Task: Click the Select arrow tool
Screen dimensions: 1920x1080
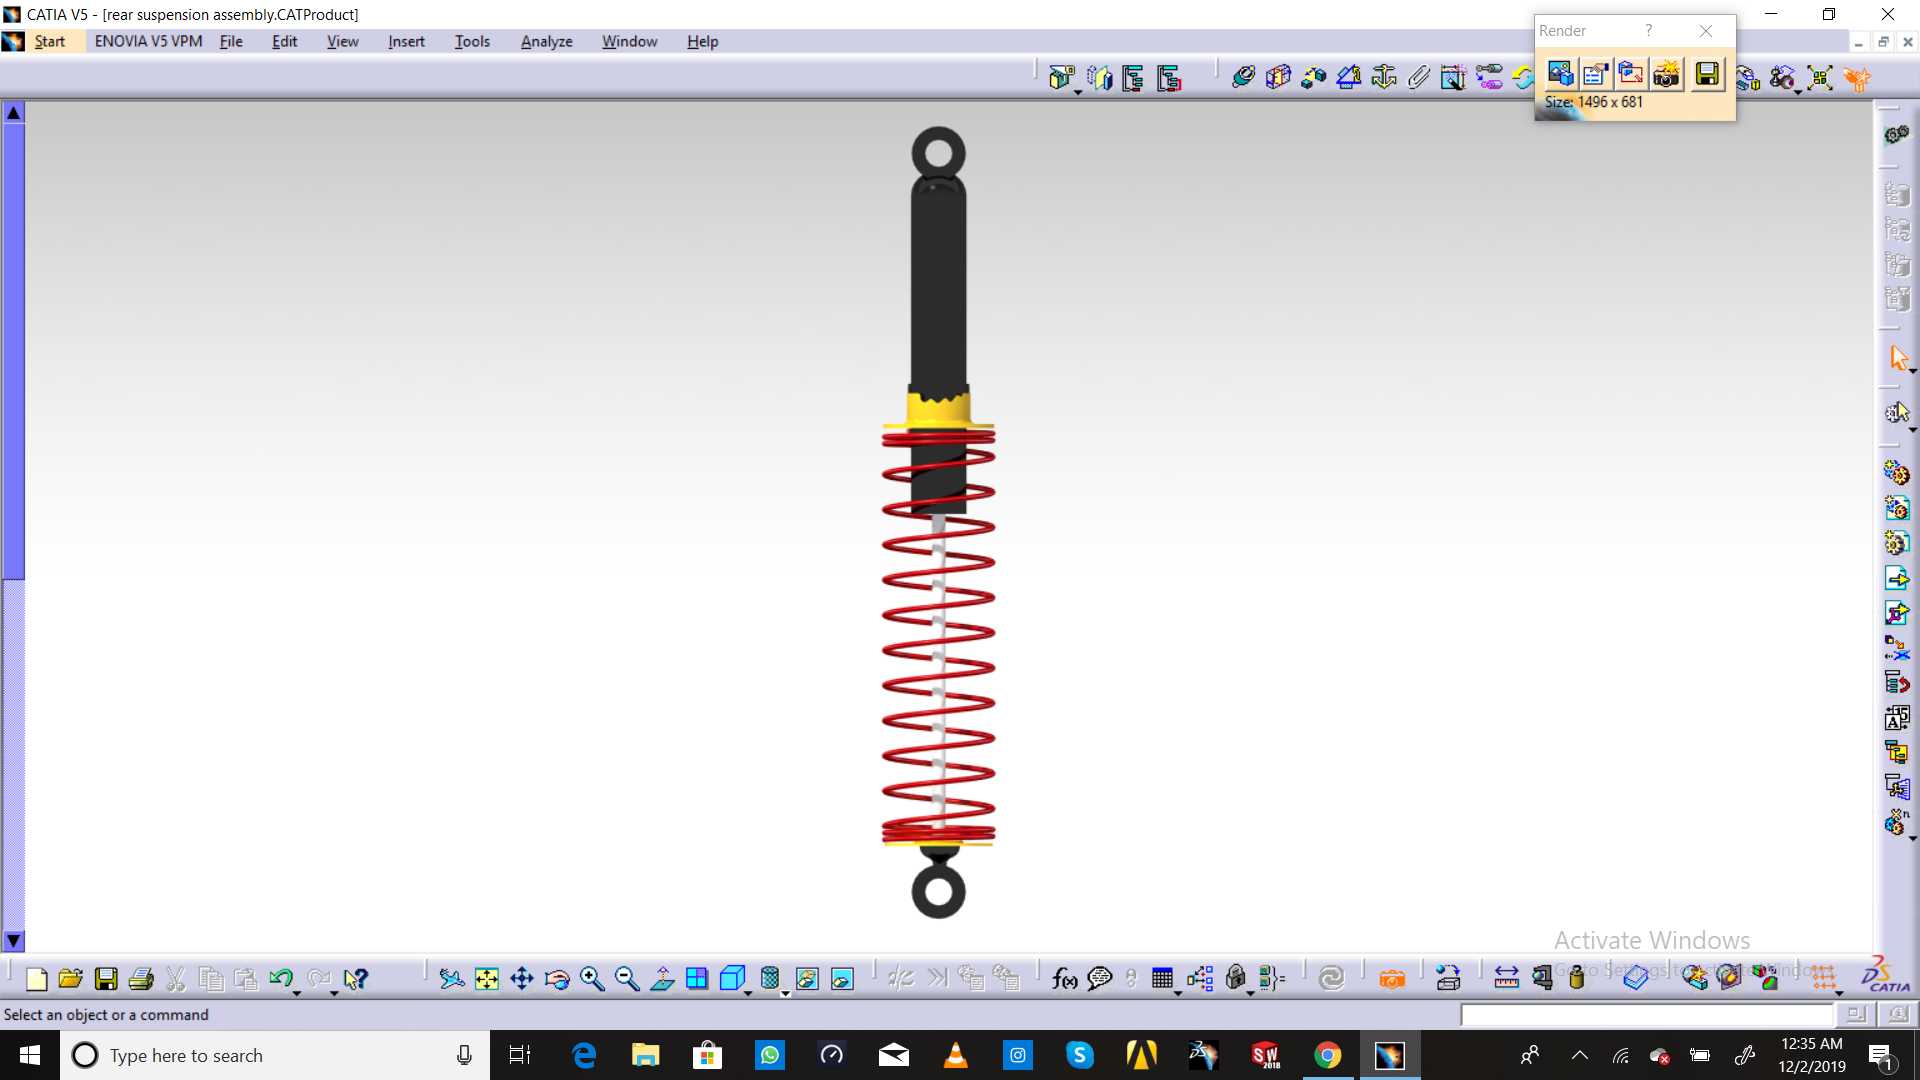Action: pyautogui.click(x=1897, y=358)
